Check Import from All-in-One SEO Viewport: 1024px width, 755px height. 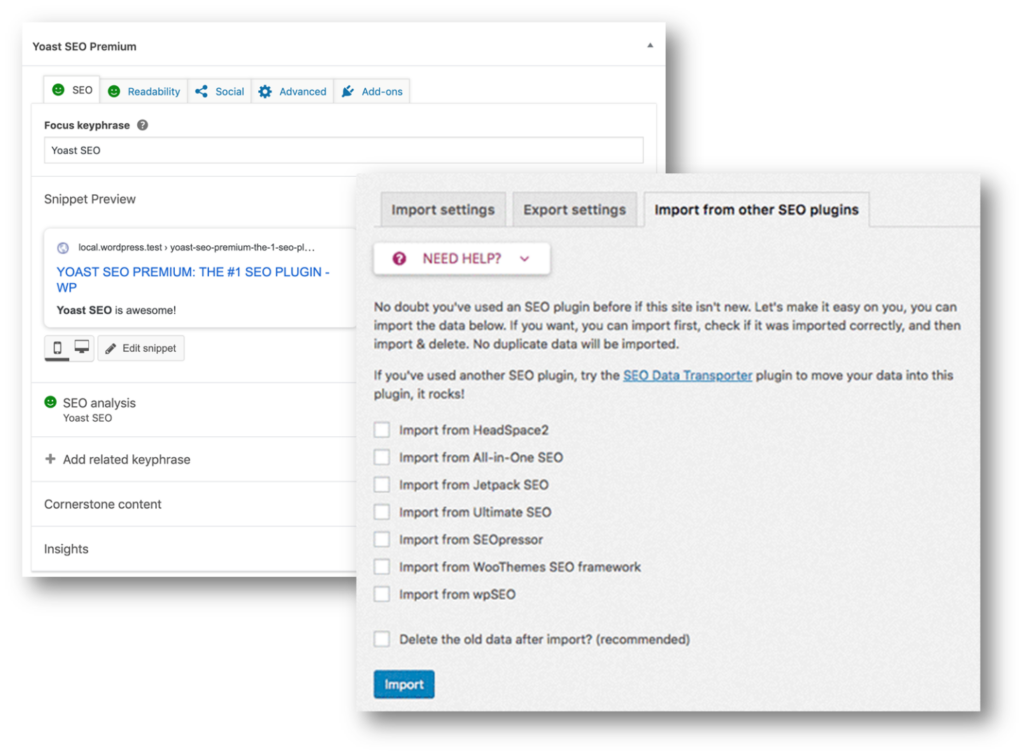tap(381, 457)
